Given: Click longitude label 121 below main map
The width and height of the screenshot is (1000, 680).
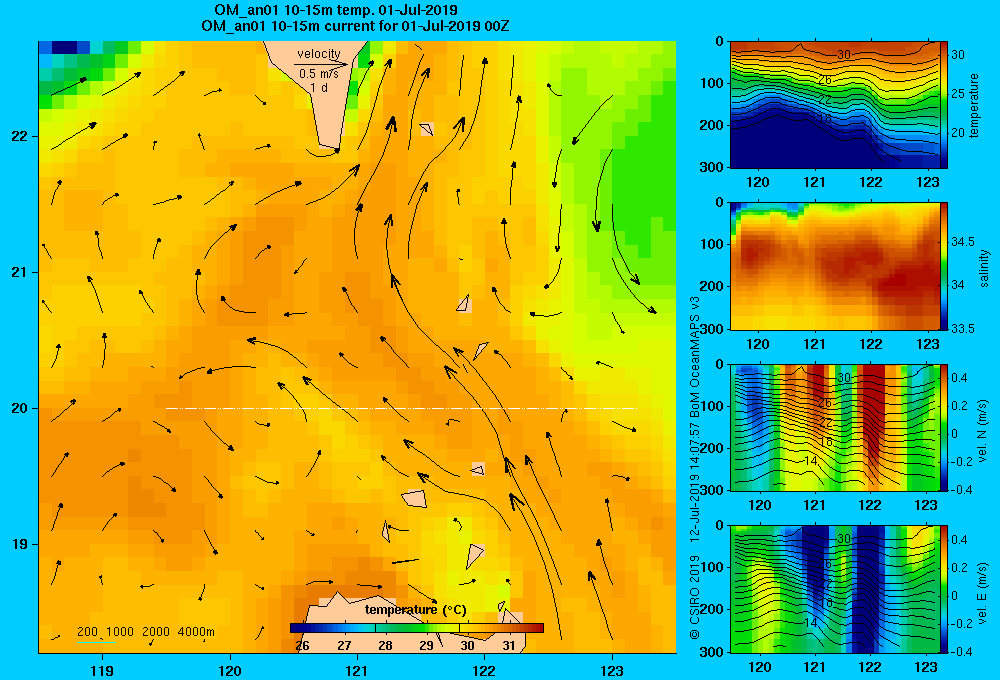Looking at the screenshot, I should tap(357, 670).
